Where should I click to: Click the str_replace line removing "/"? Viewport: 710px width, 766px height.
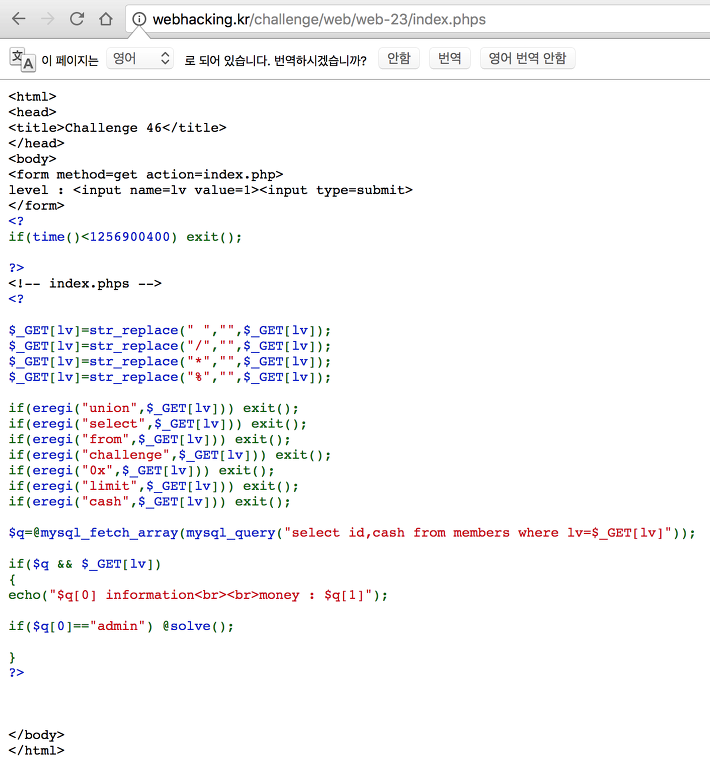click(x=170, y=346)
